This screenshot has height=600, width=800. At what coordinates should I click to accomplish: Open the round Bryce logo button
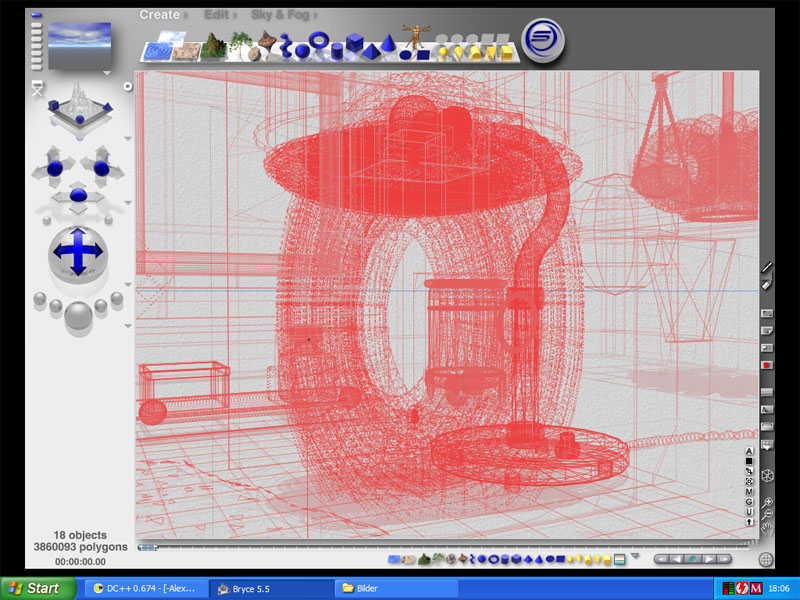543,39
